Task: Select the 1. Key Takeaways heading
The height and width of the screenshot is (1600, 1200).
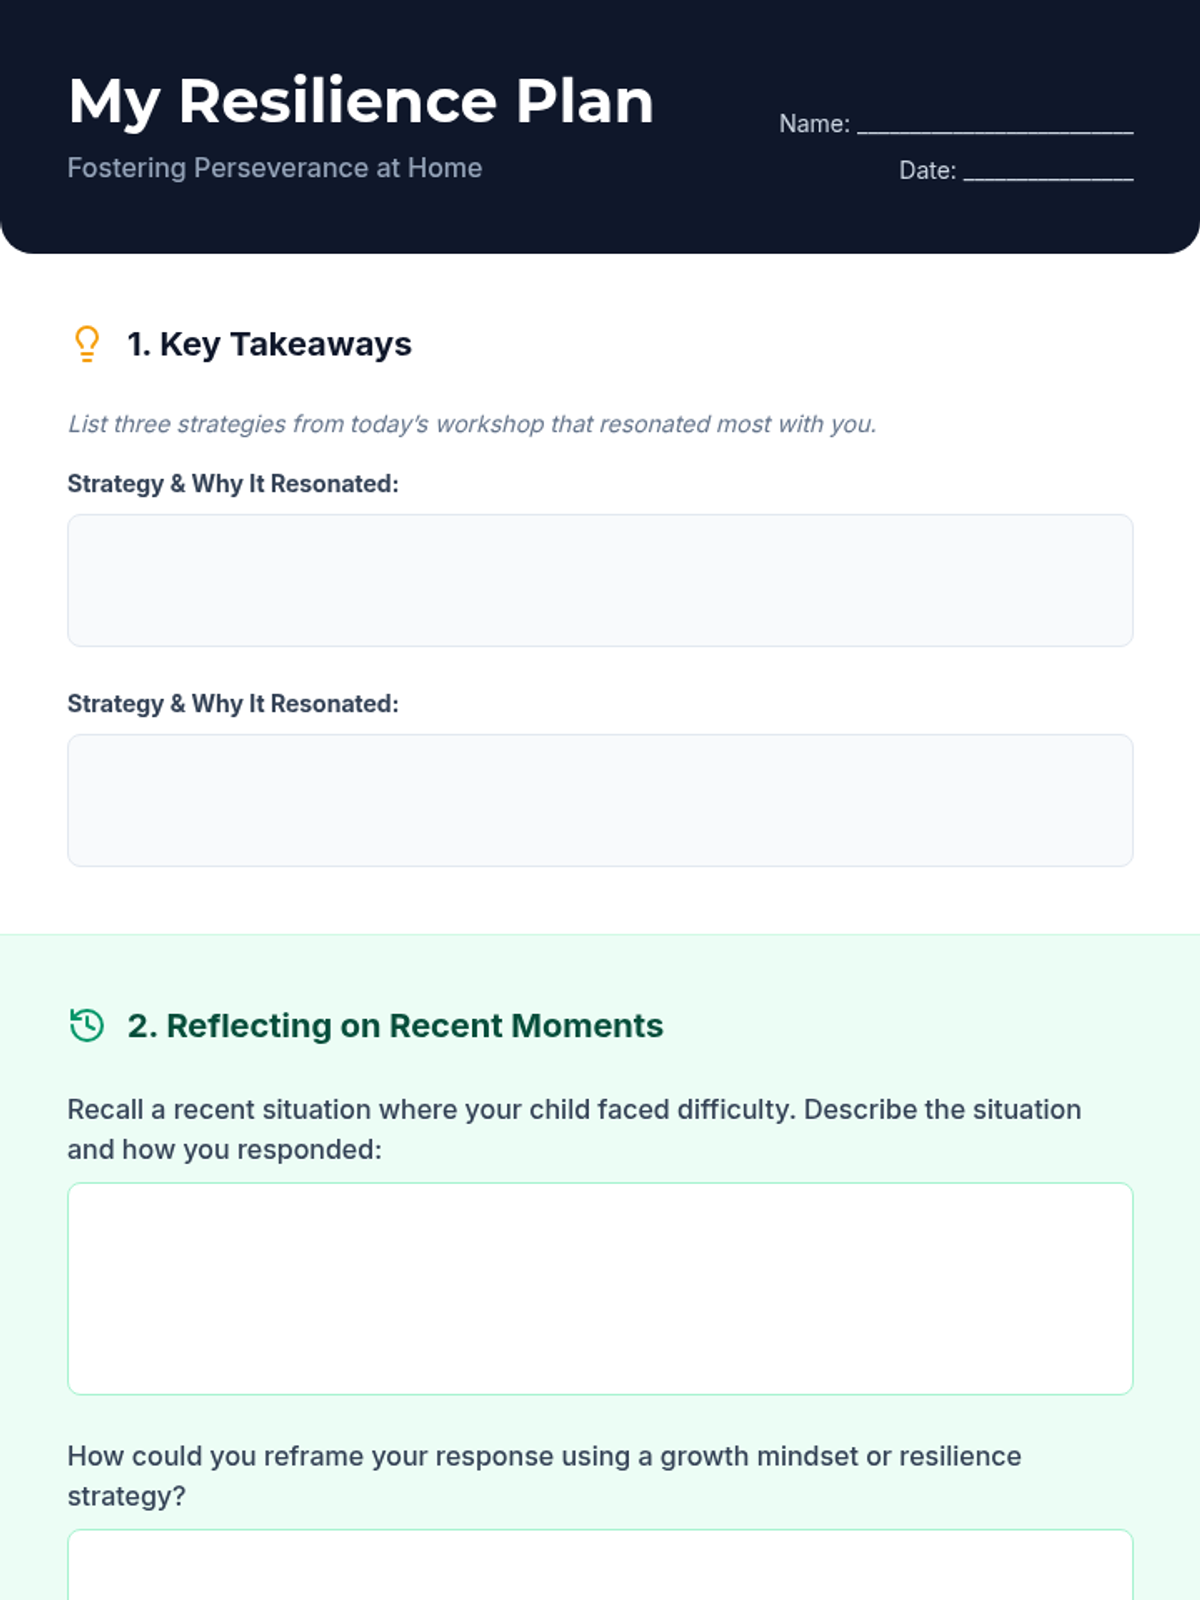Action: tap(269, 344)
